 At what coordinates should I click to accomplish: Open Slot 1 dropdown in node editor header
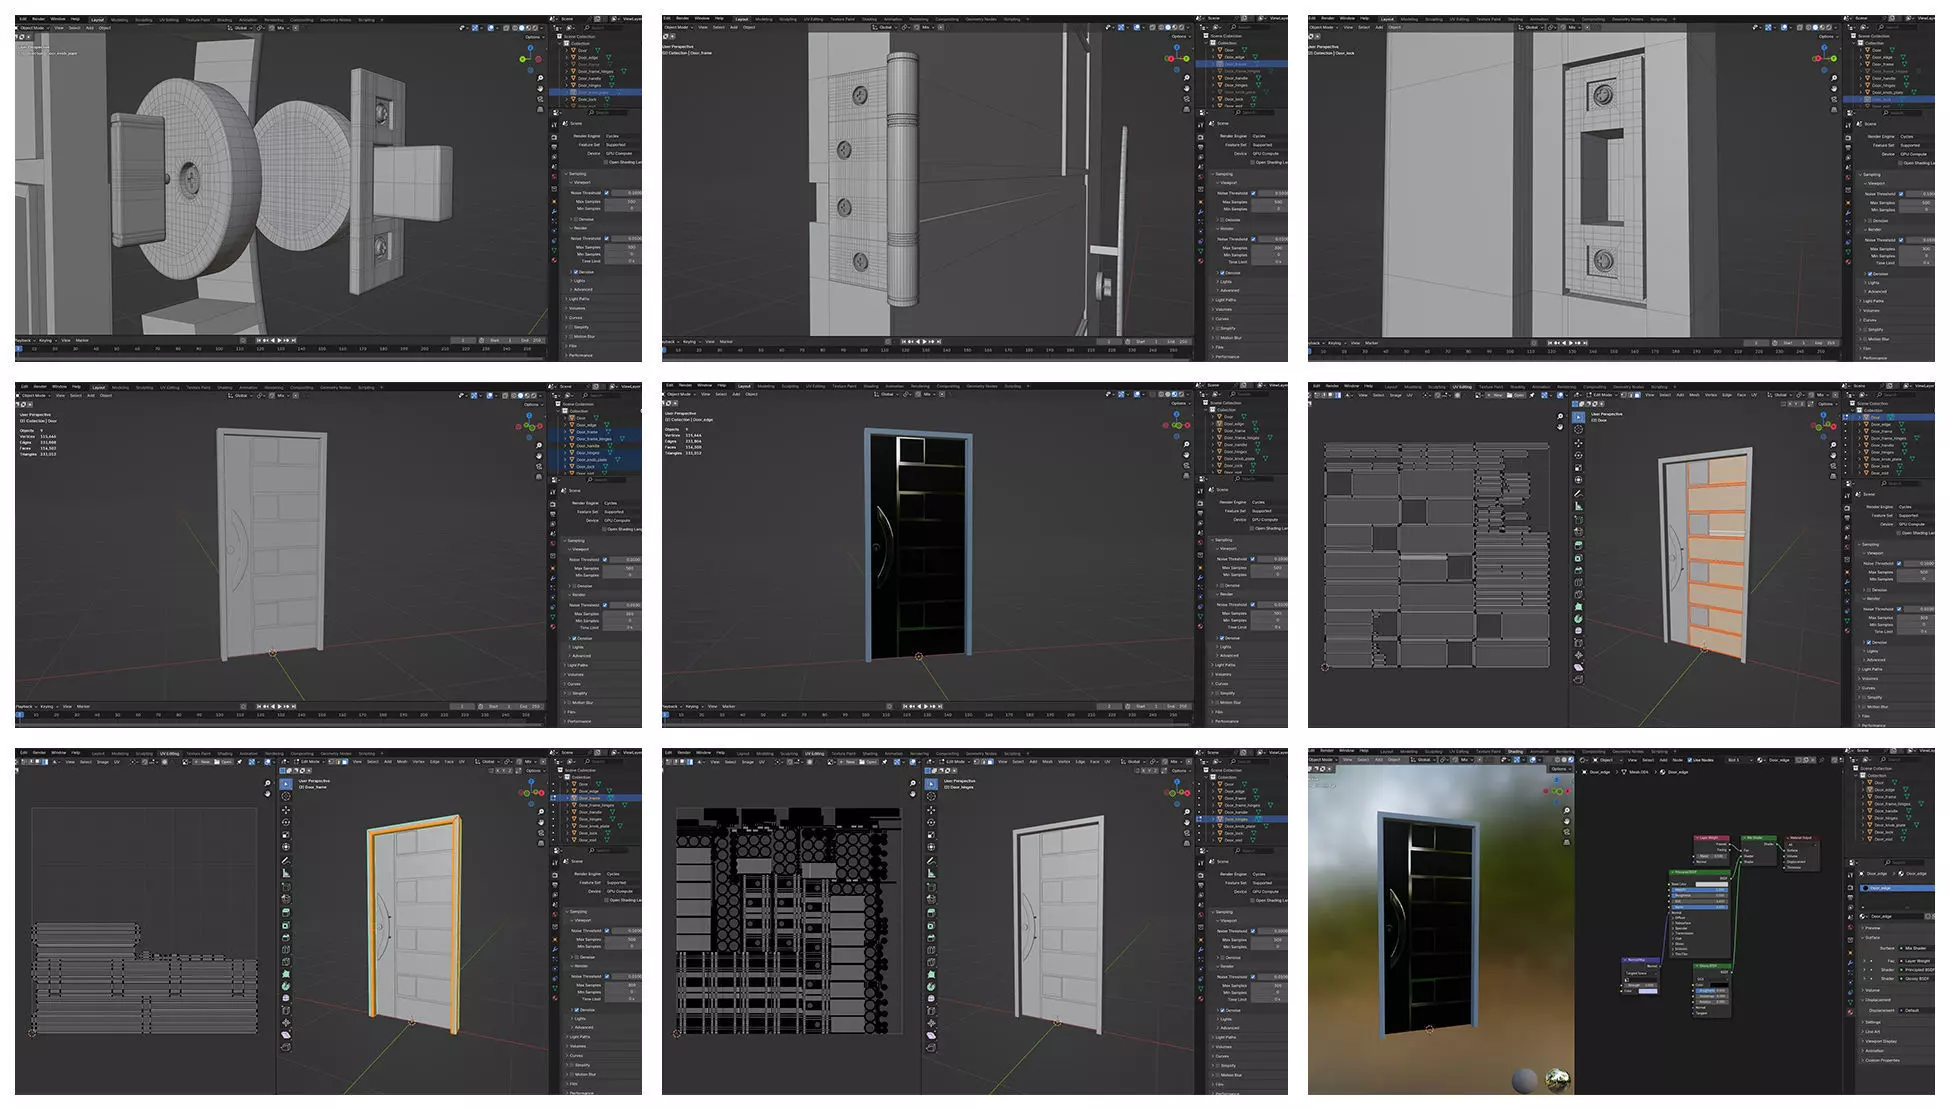click(x=1739, y=760)
